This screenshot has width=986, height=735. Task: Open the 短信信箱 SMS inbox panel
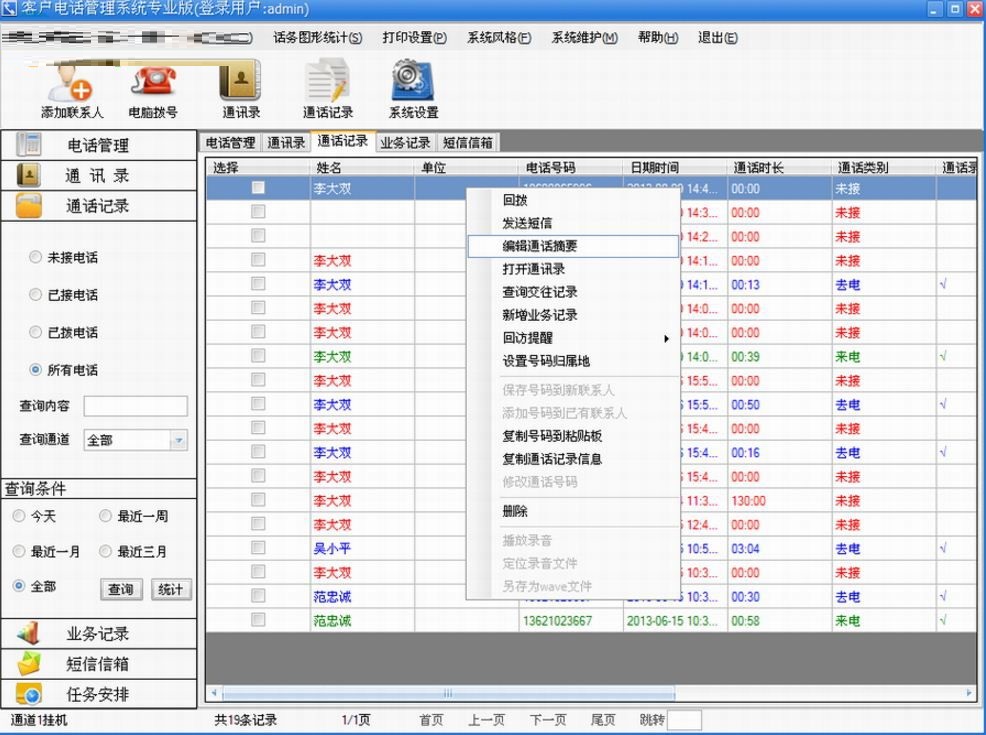coord(97,663)
